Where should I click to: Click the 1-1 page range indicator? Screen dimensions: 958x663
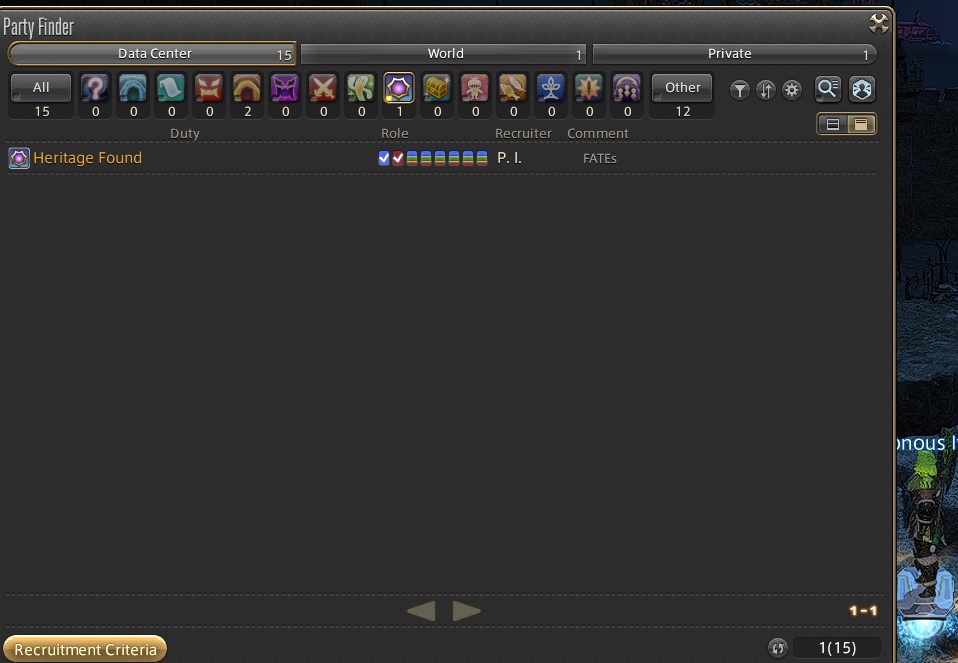click(863, 610)
